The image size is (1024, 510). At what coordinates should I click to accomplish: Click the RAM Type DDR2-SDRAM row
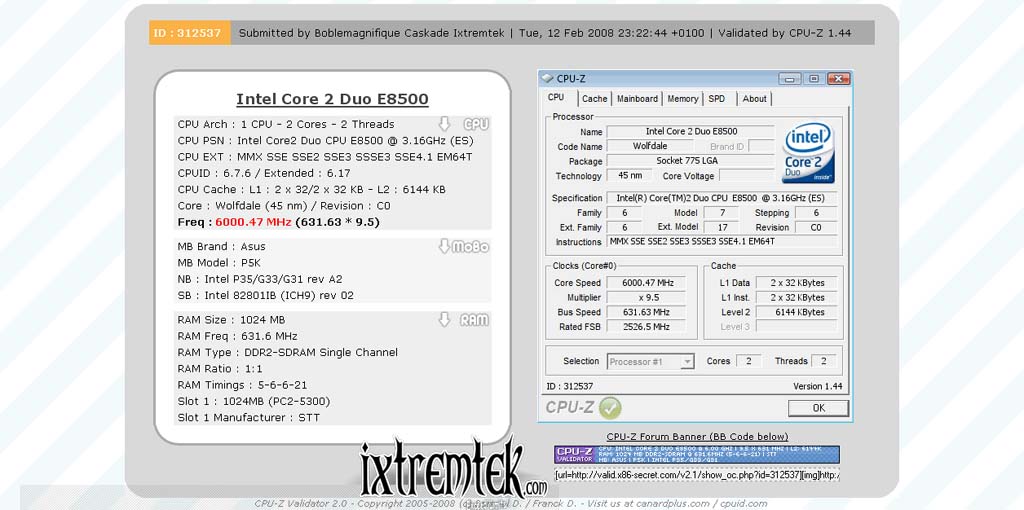pyautogui.click(x=287, y=353)
